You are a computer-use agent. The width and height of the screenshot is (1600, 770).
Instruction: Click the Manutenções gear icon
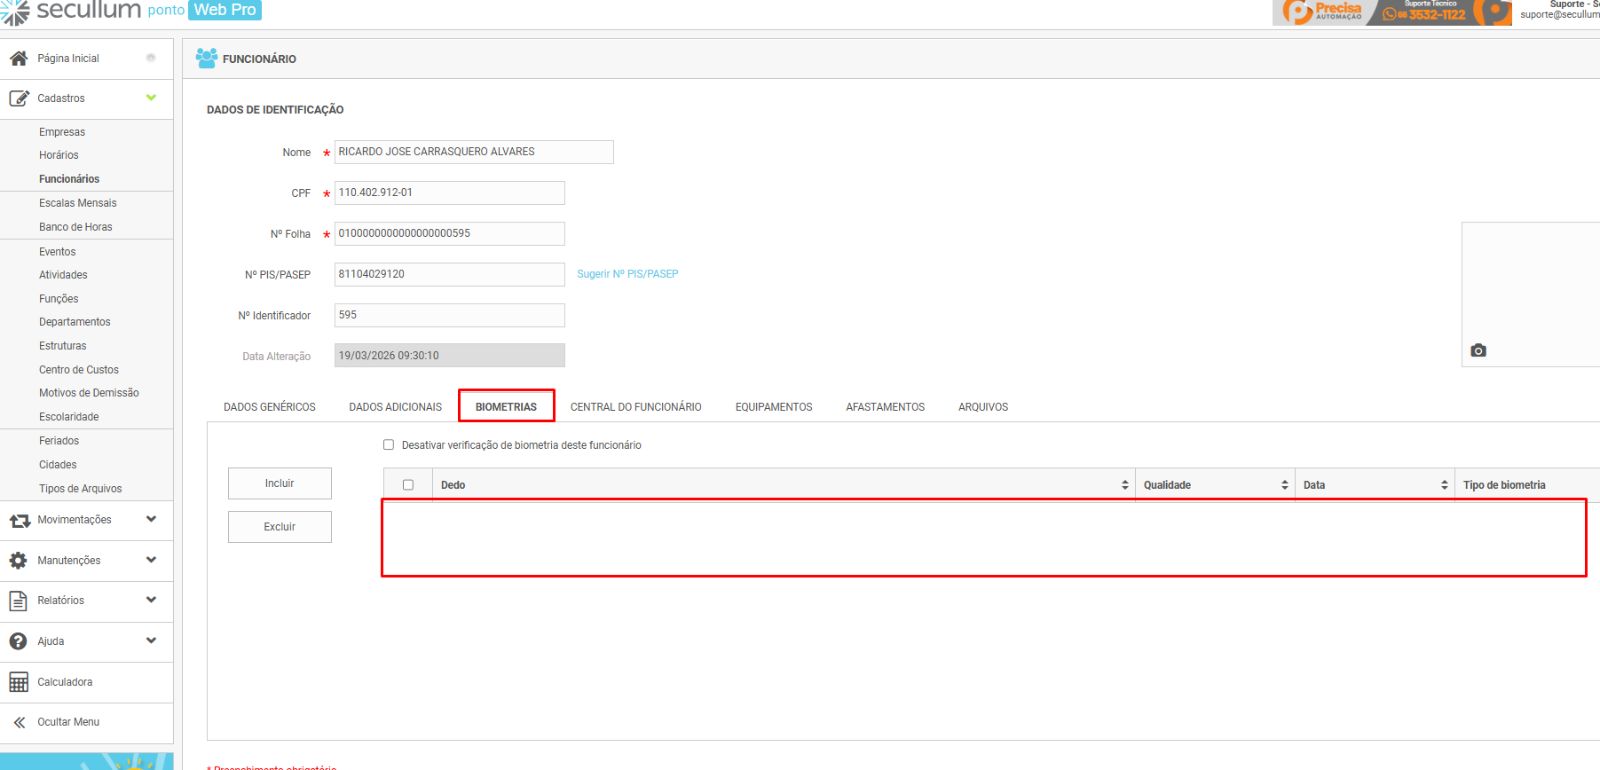tap(18, 561)
